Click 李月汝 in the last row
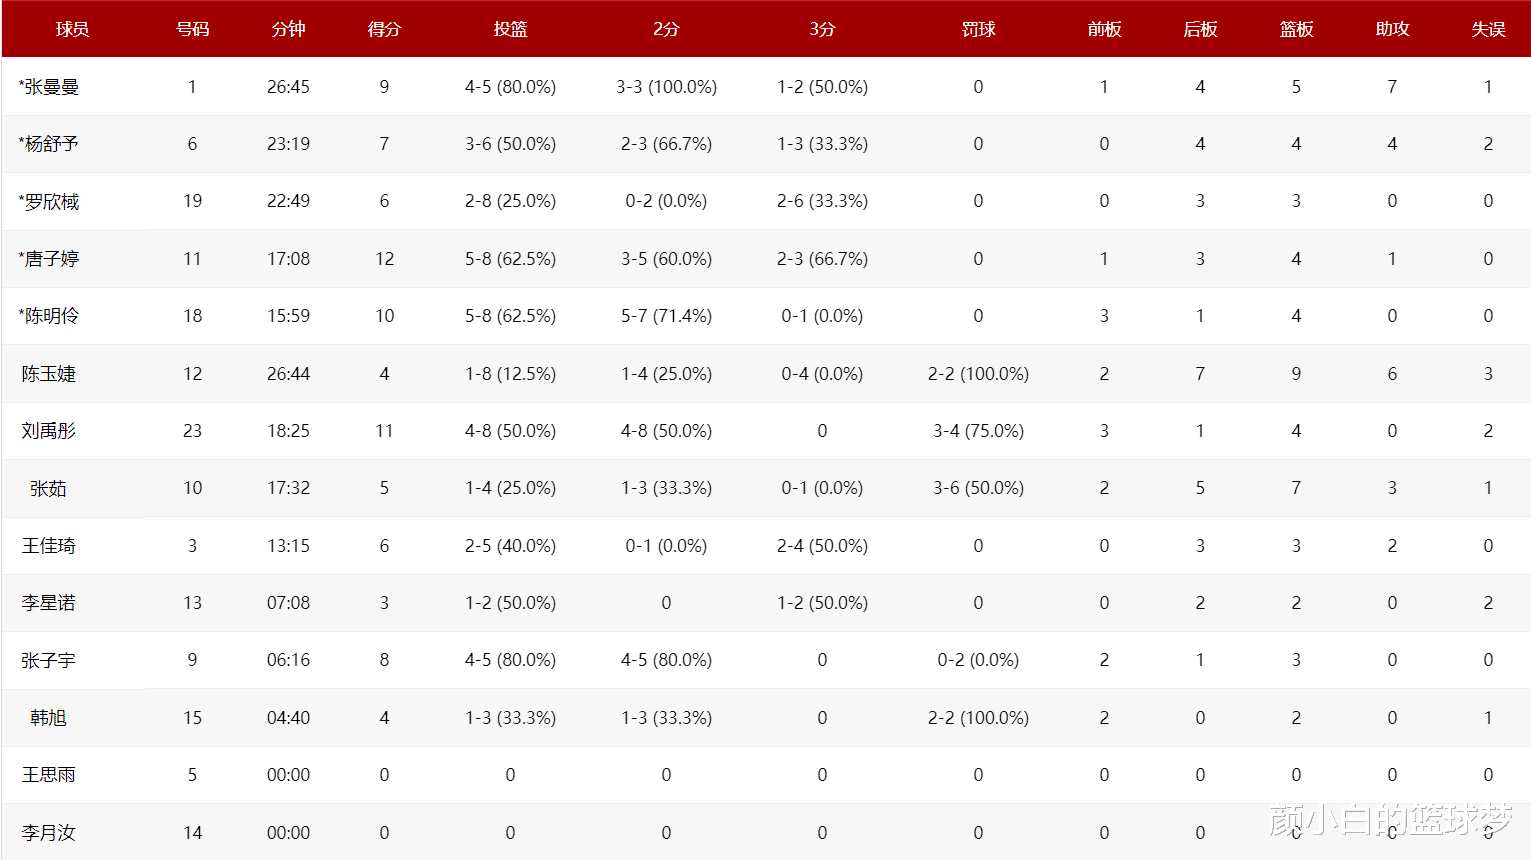This screenshot has height=860, width=1531. pyautogui.click(x=48, y=833)
